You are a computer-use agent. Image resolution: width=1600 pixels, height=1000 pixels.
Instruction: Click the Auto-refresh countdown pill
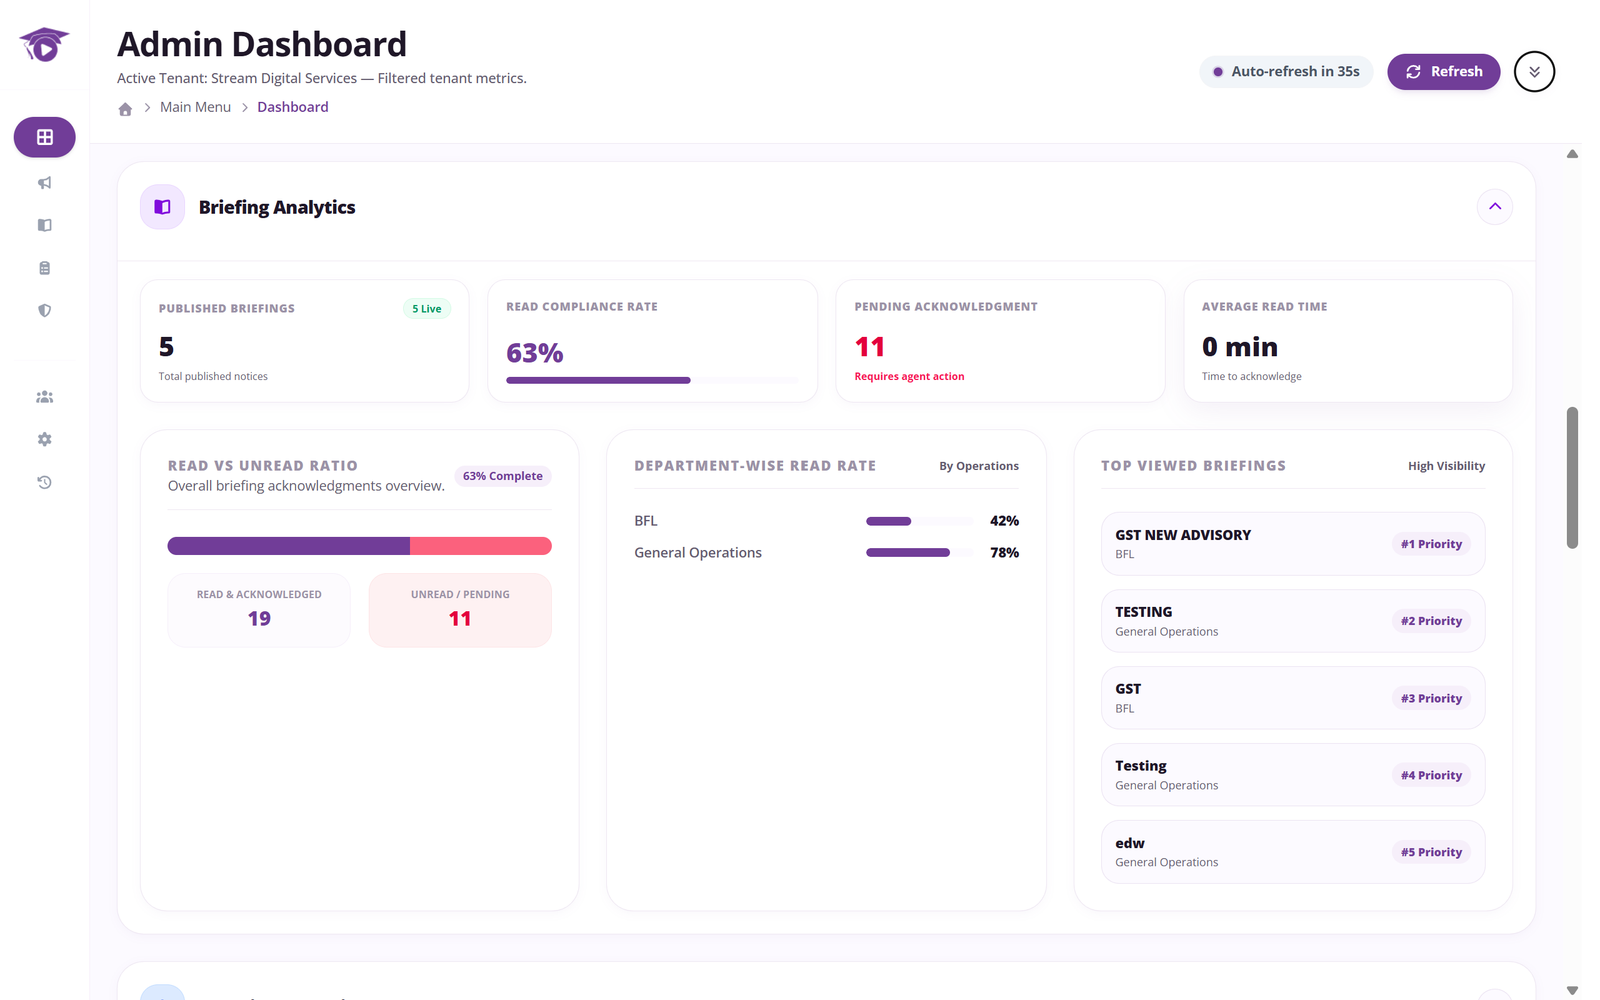(x=1286, y=72)
